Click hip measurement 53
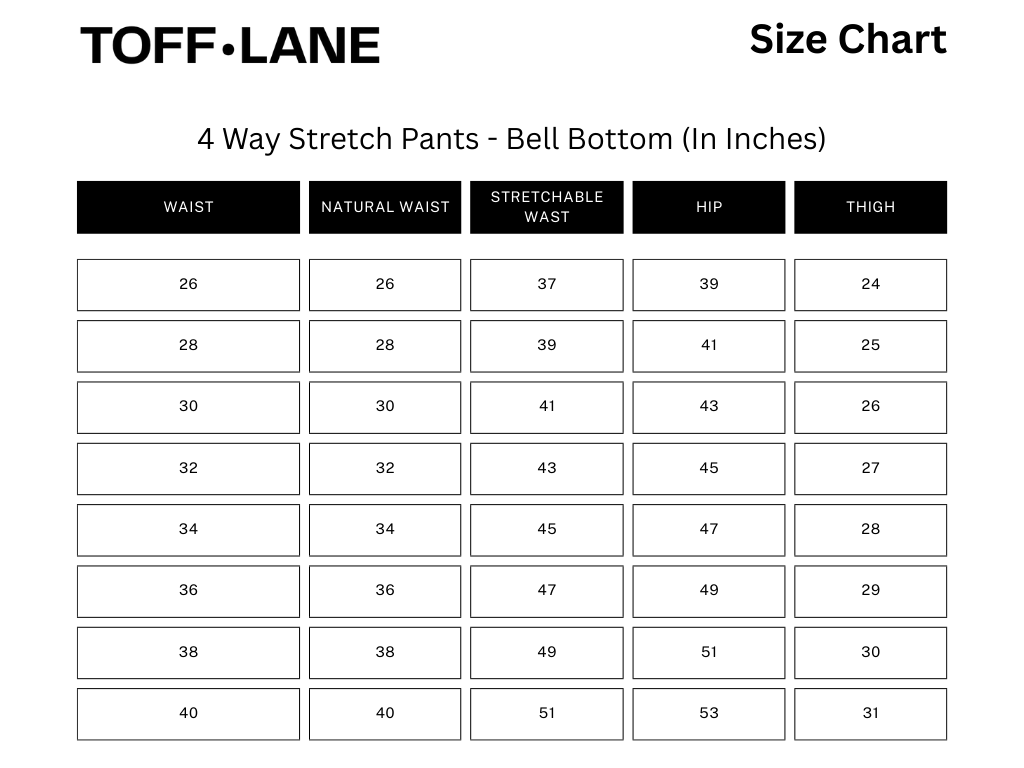Image resolution: width=1024 pixels, height=768 pixels. [x=709, y=713]
